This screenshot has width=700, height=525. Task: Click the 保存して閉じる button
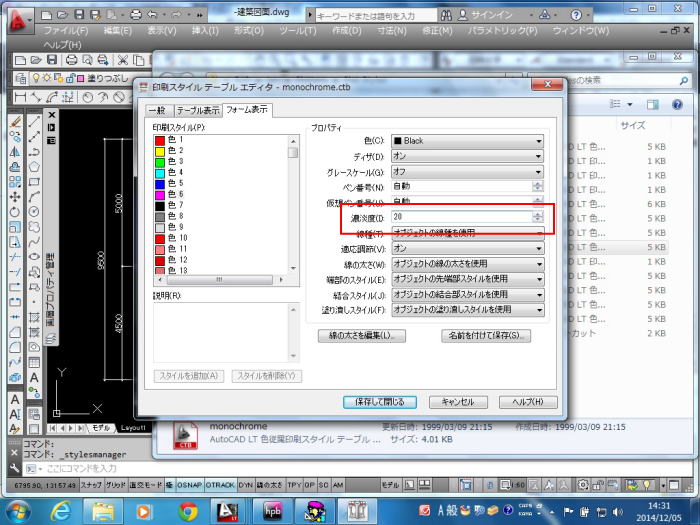[380, 402]
